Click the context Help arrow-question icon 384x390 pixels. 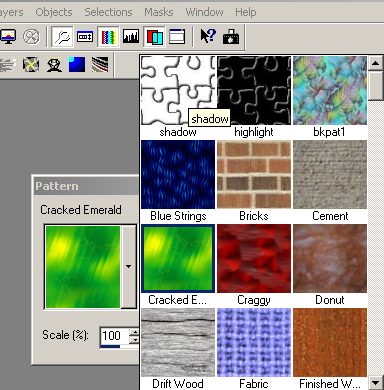click(208, 36)
